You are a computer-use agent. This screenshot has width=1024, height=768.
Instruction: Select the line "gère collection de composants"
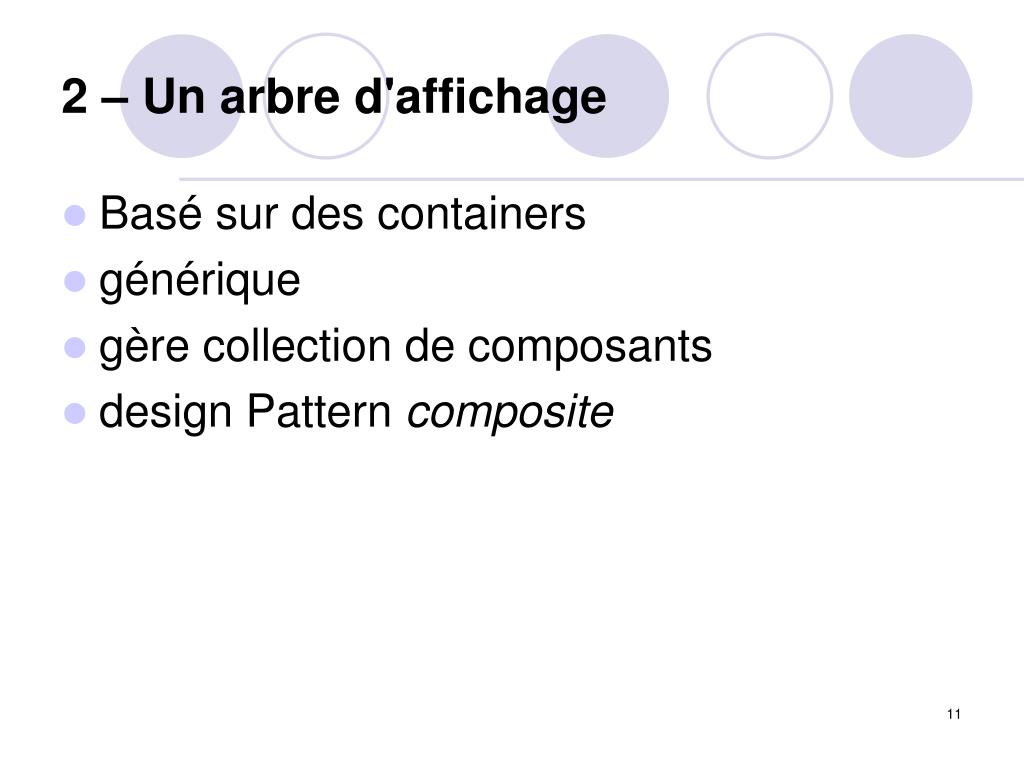pos(406,347)
